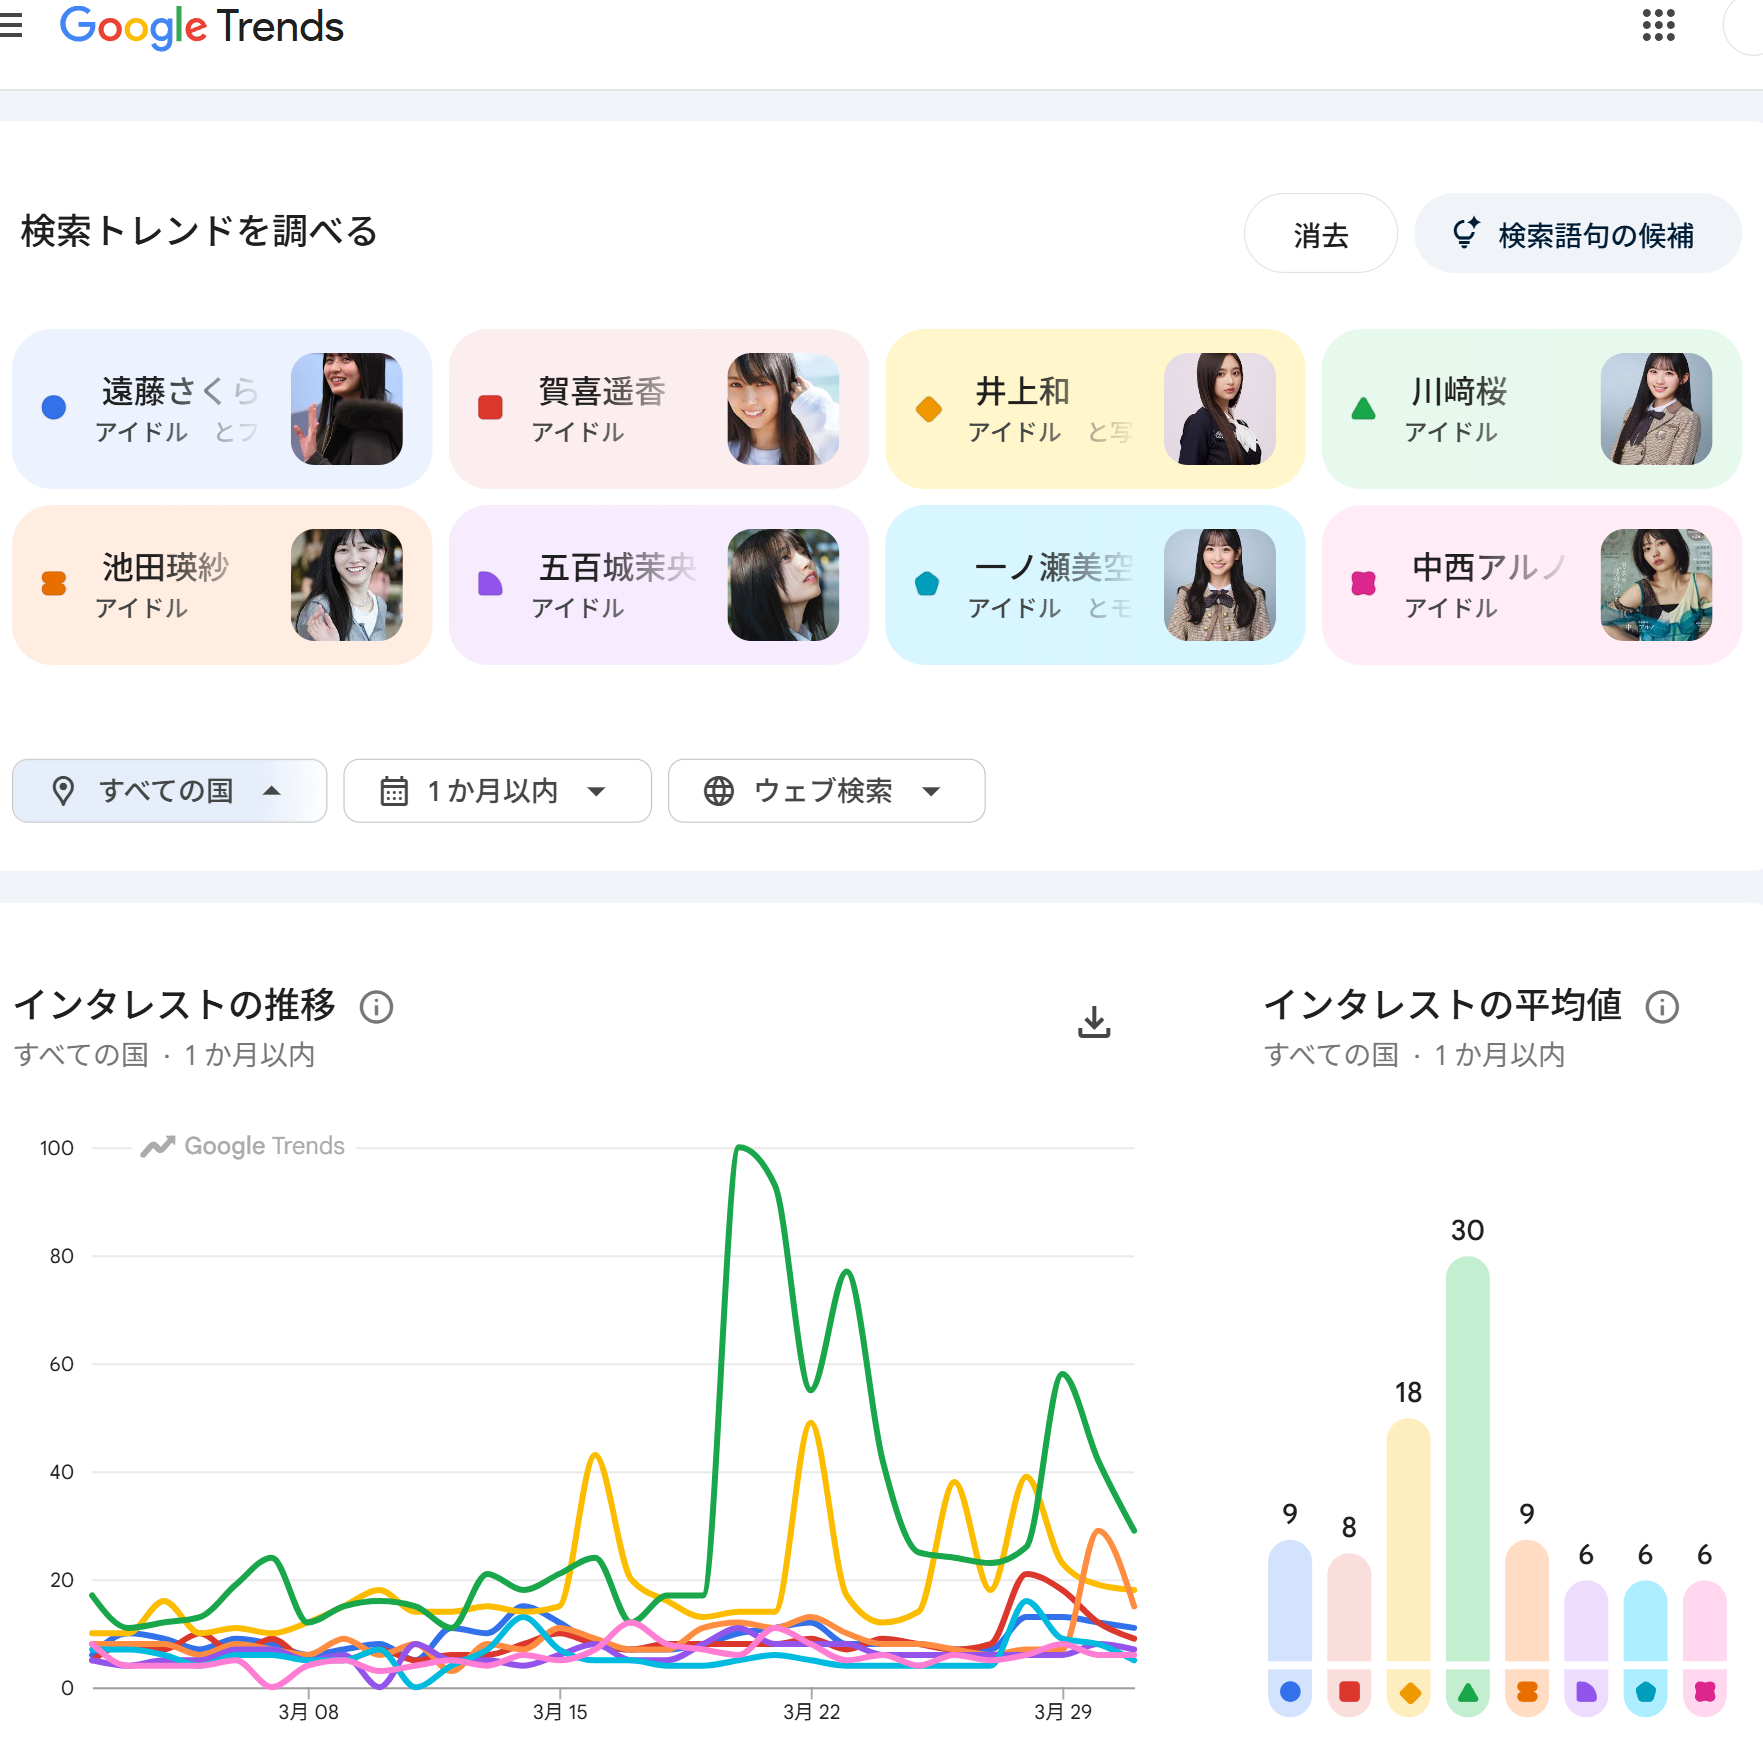Expand the すべての国 region dropdown
This screenshot has height=1763, width=1763.
click(169, 791)
